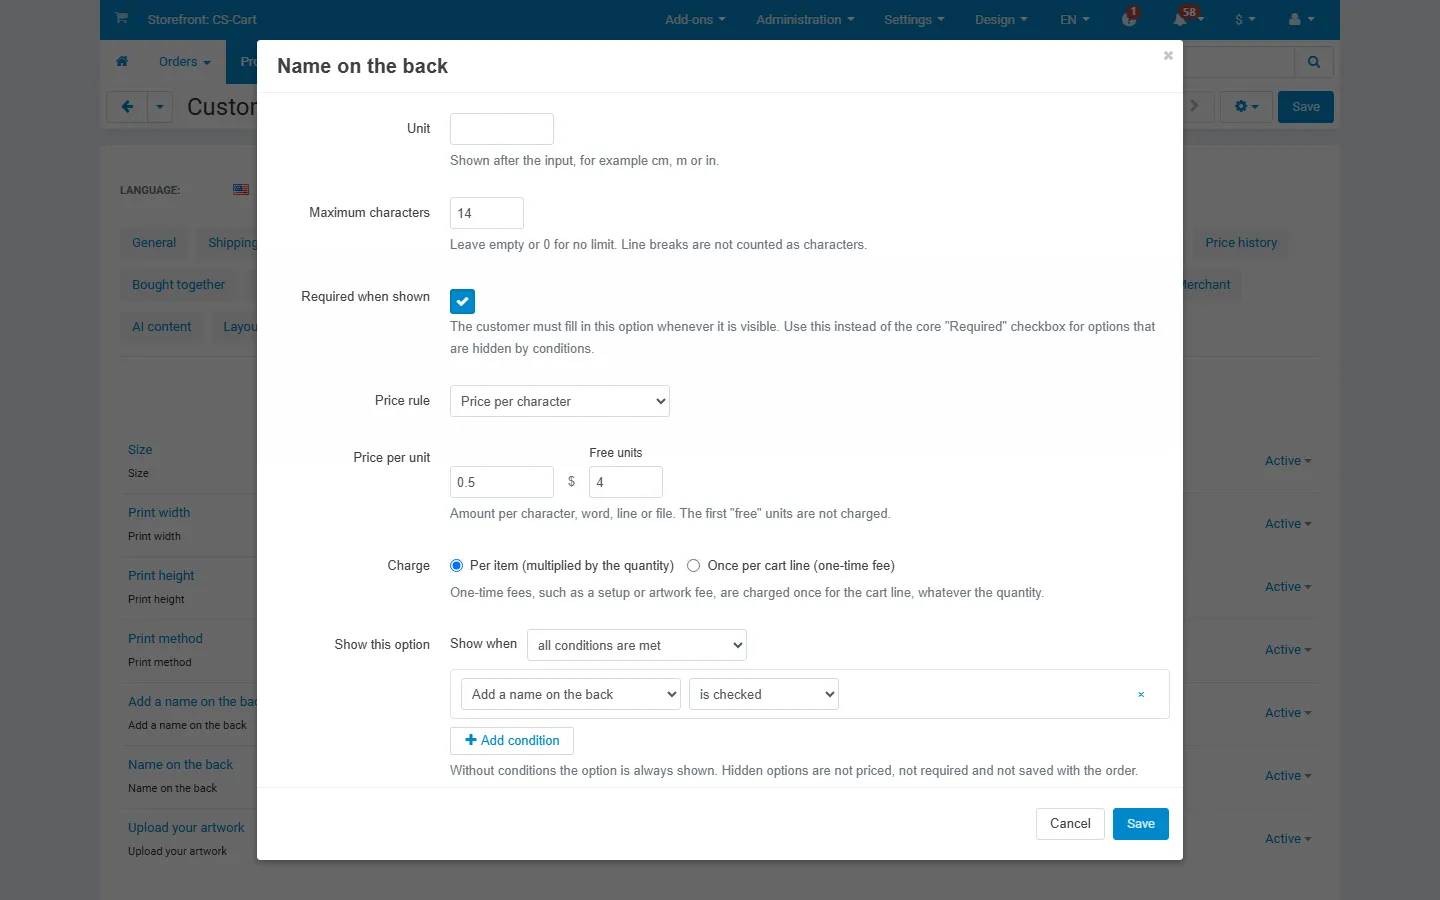
Task: Click the Unit input field
Action: 502,129
